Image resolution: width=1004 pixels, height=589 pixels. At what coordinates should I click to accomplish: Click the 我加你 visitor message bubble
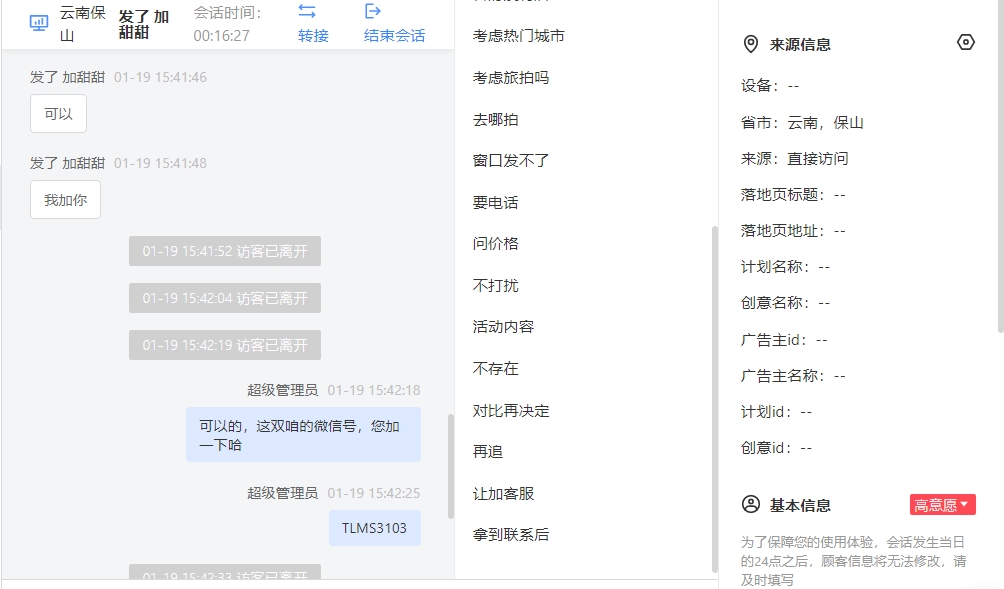click(65, 200)
